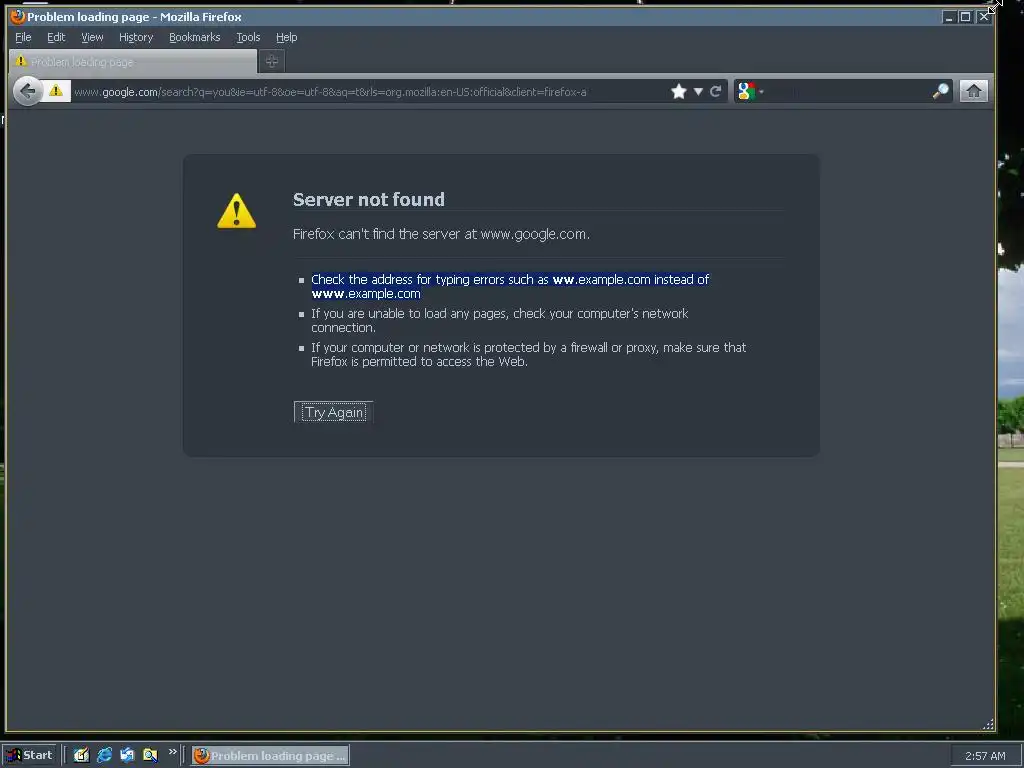Bookmark this page with the star icon
The image size is (1024, 768).
point(679,91)
